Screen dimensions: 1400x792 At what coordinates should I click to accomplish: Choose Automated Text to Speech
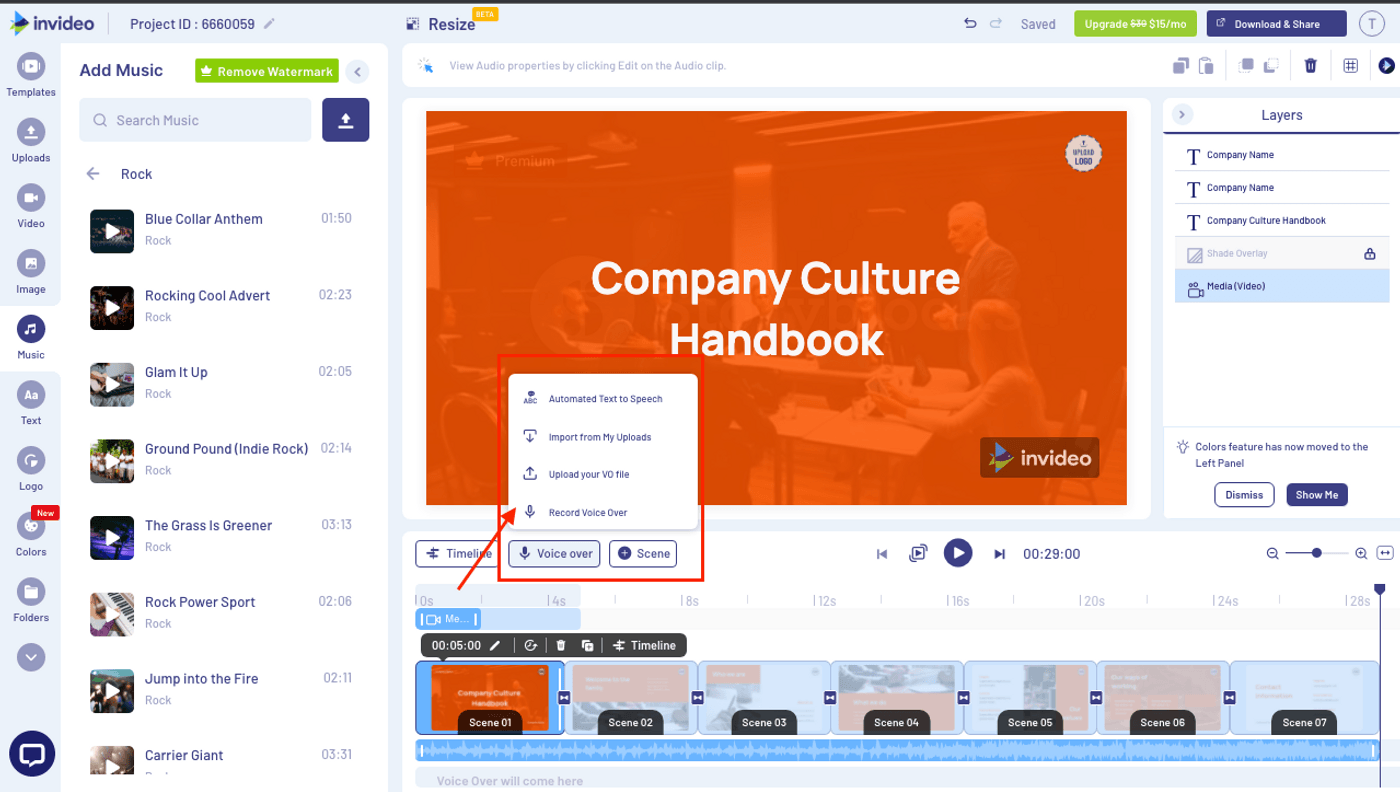click(x=603, y=399)
